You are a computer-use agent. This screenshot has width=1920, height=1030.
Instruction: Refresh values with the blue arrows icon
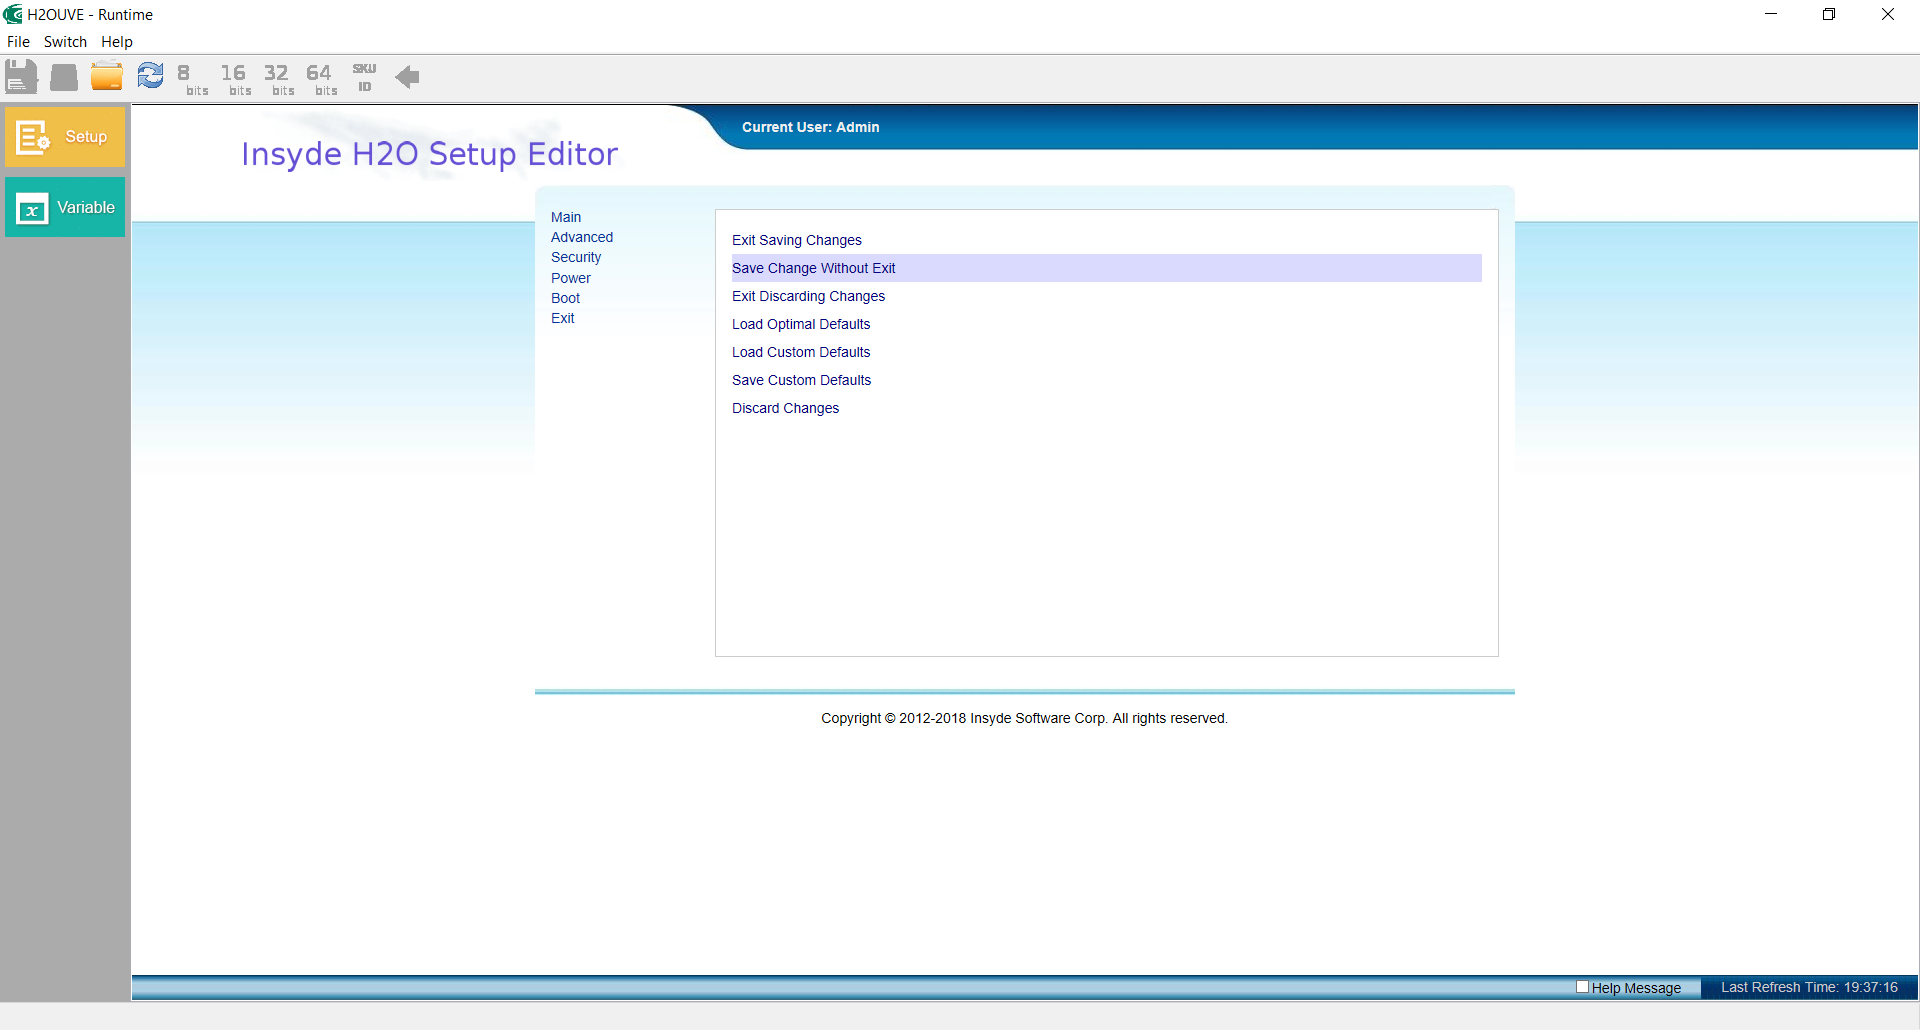pos(150,75)
